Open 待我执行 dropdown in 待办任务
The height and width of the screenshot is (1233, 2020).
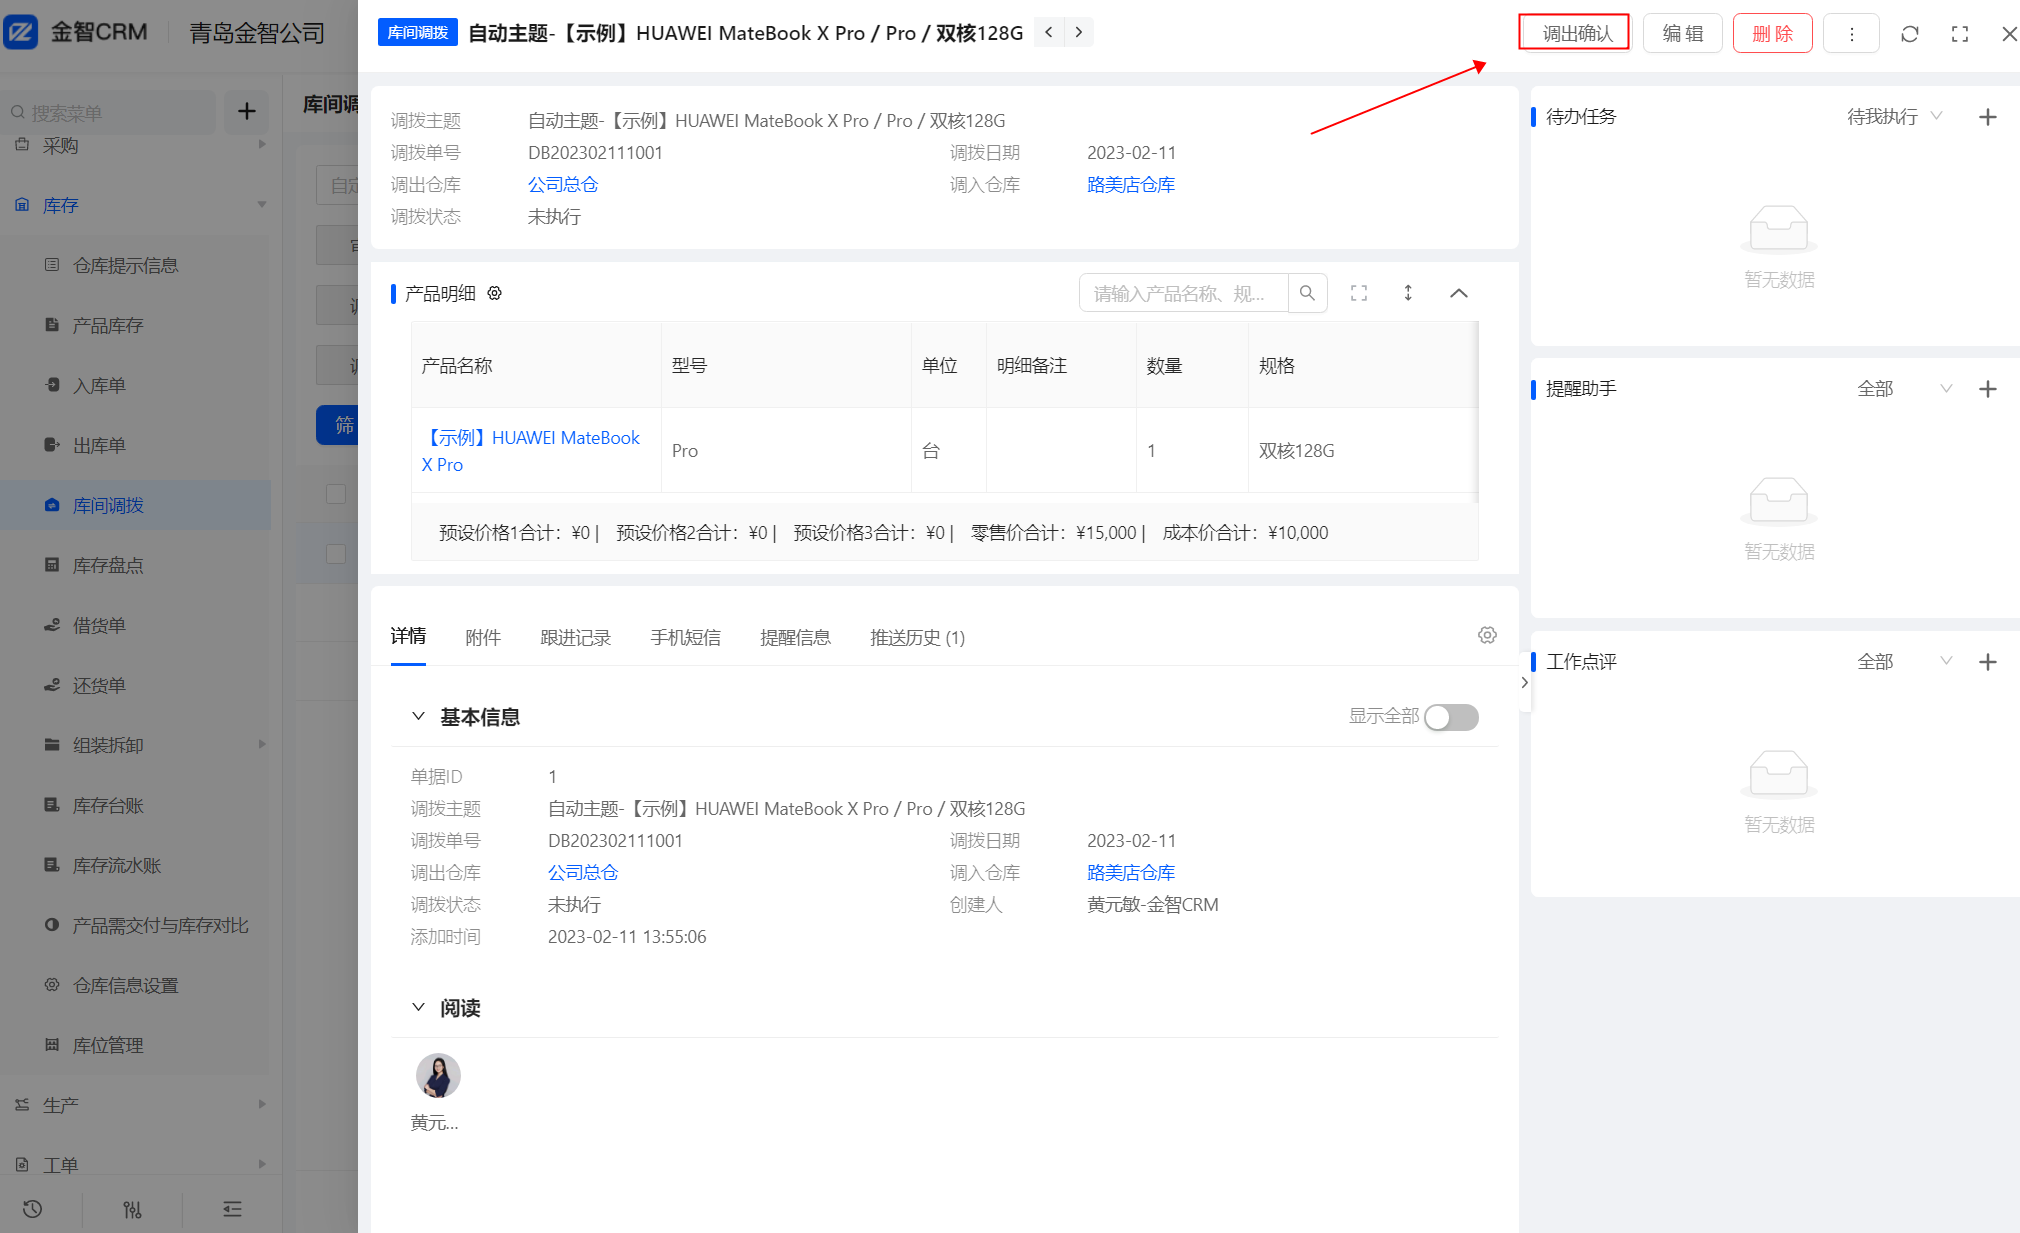coord(1895,116)
